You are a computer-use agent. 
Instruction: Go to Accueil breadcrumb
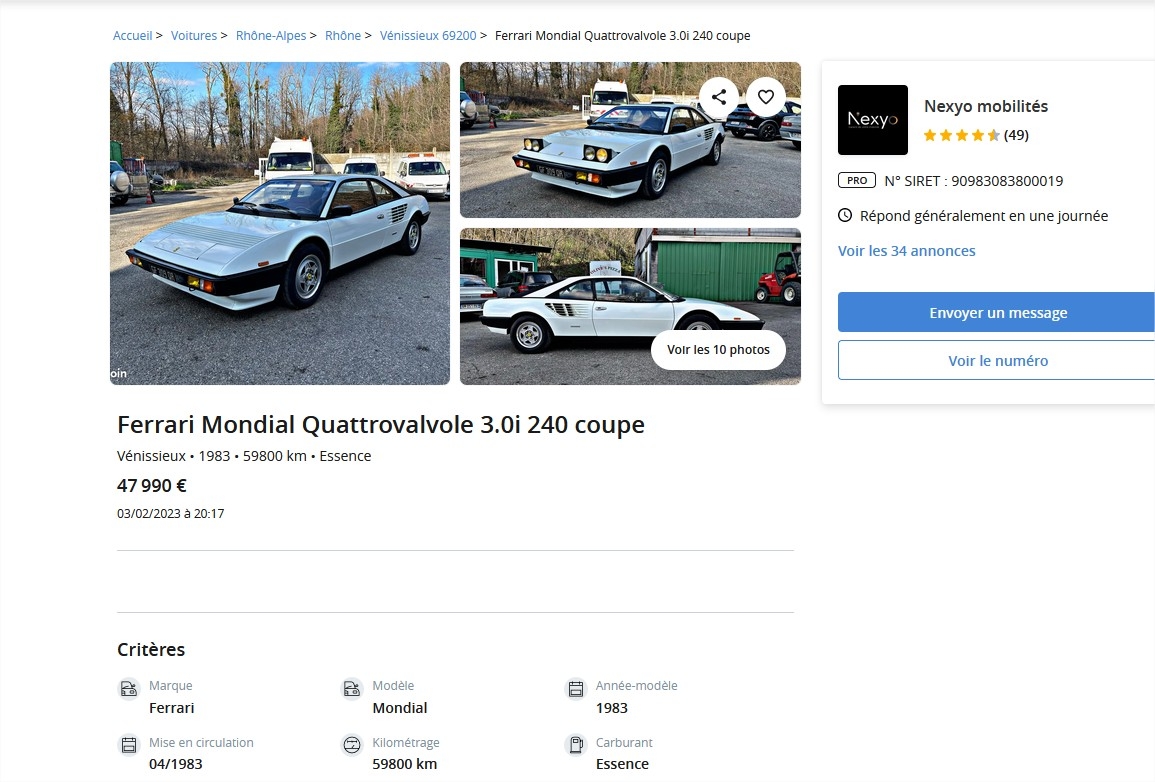coord(133,35)
